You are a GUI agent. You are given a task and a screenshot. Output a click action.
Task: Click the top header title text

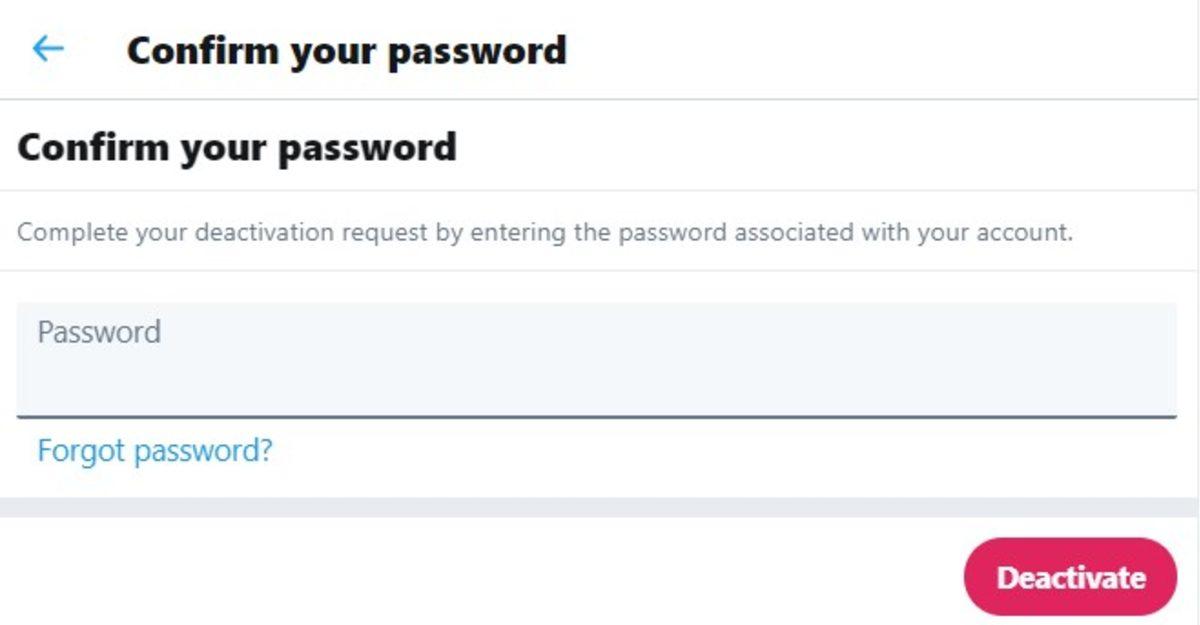(346, 50)
